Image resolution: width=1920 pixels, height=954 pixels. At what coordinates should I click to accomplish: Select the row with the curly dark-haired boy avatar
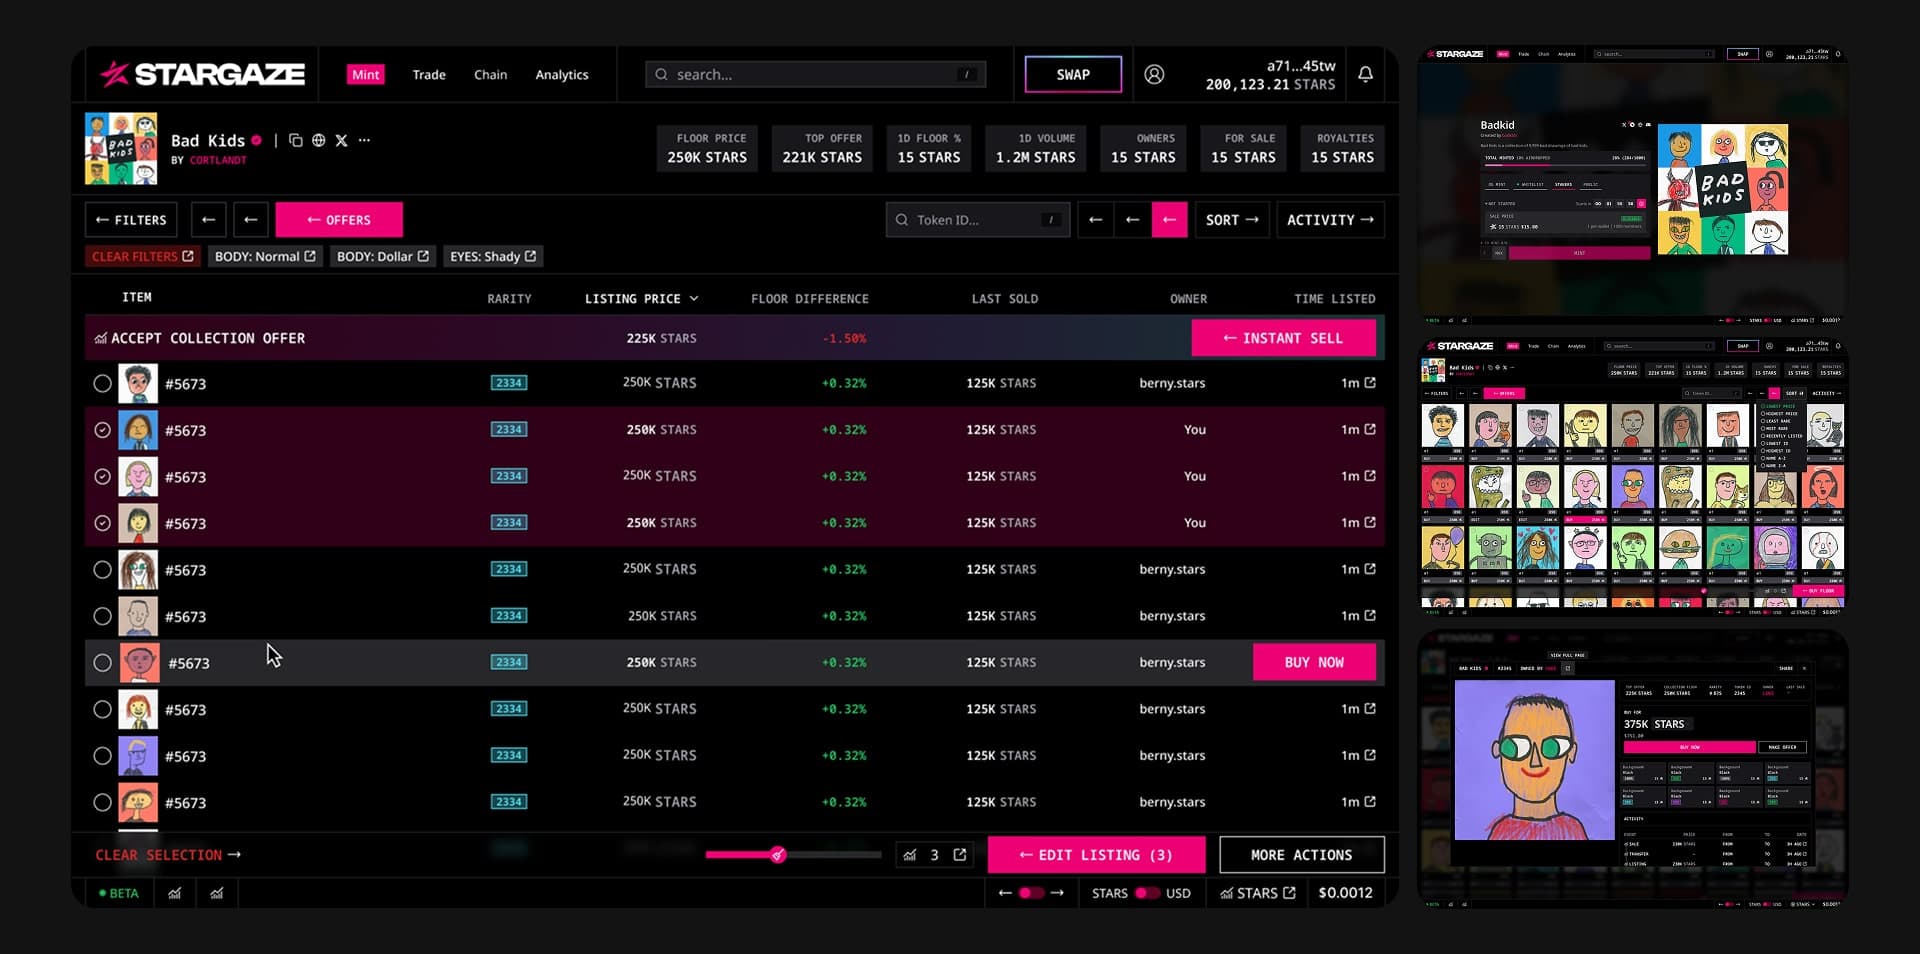click(102, 383)
